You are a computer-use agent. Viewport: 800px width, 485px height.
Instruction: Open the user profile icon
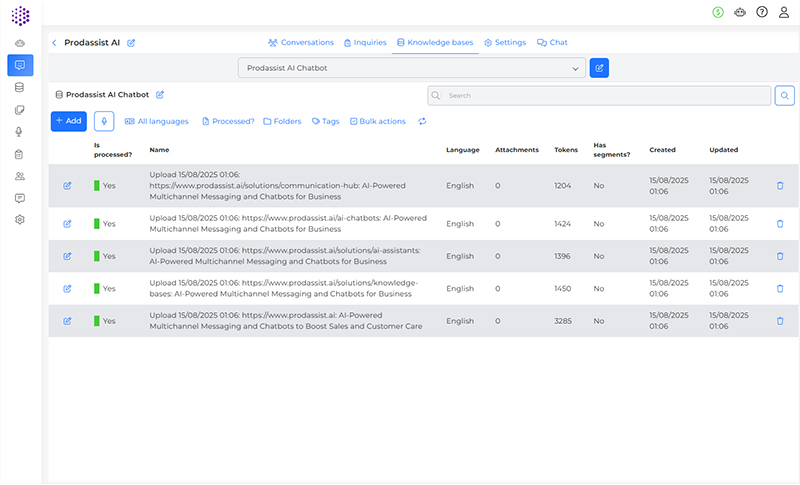click(783, 12)
